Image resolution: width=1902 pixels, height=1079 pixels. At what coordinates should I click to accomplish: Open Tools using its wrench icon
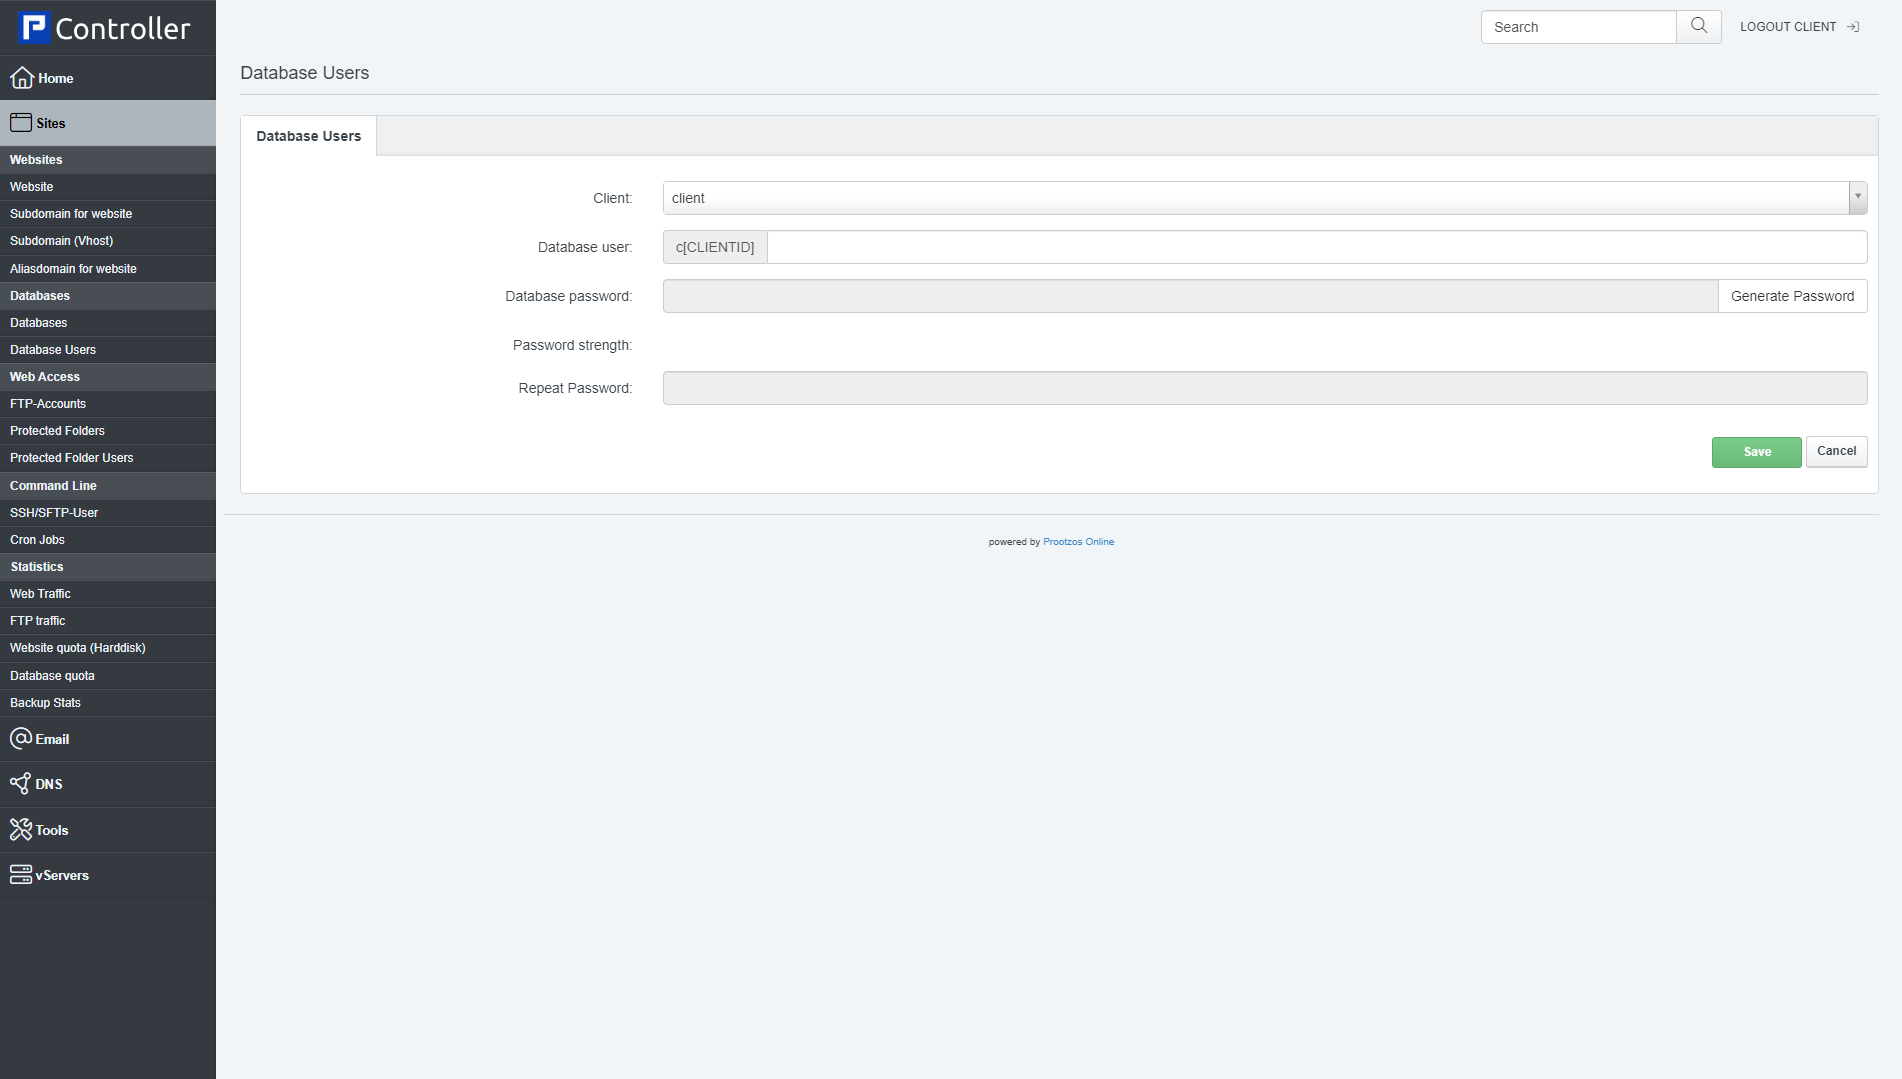point(21,829)
